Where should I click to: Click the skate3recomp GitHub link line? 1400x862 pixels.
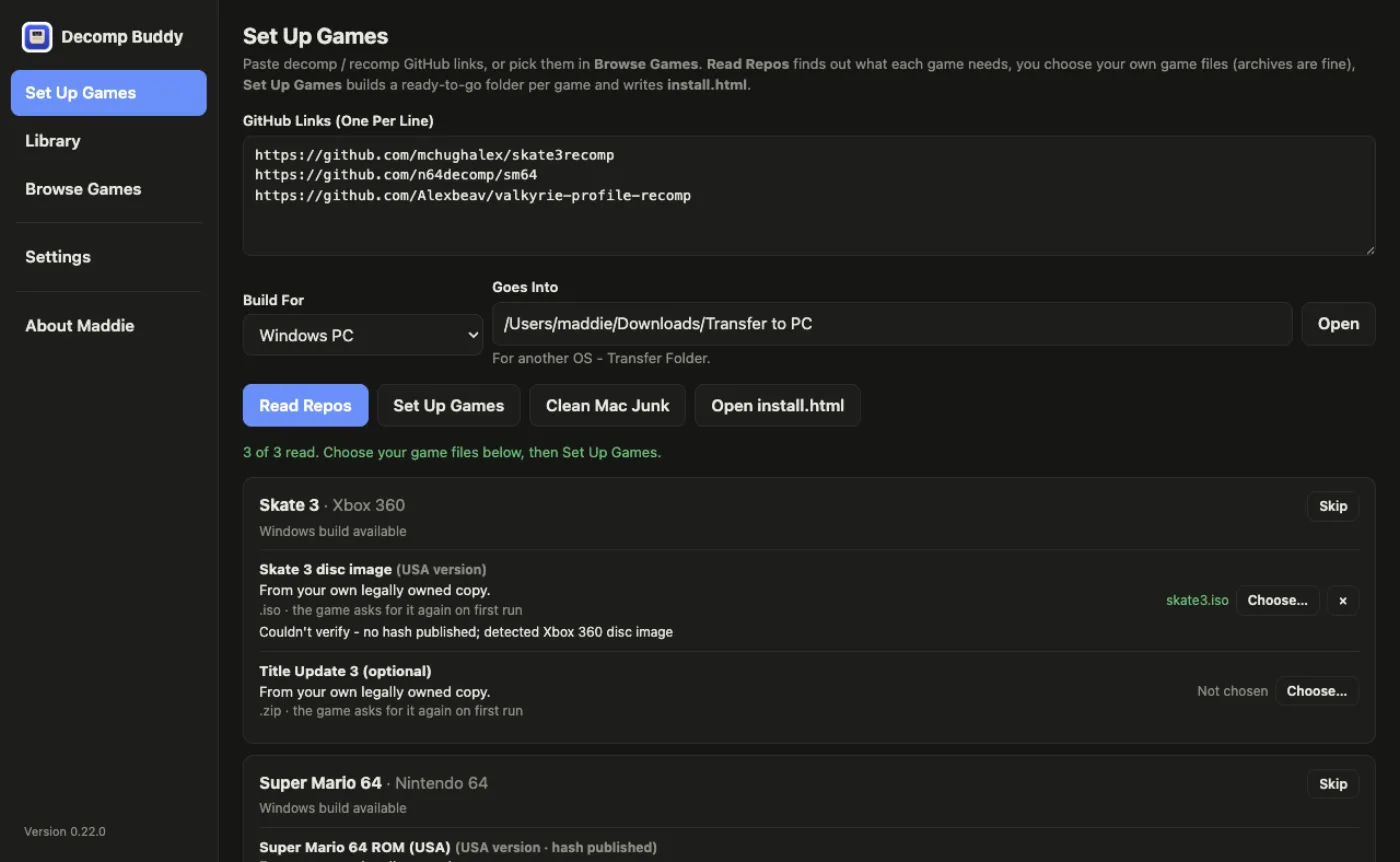(434, 155)
